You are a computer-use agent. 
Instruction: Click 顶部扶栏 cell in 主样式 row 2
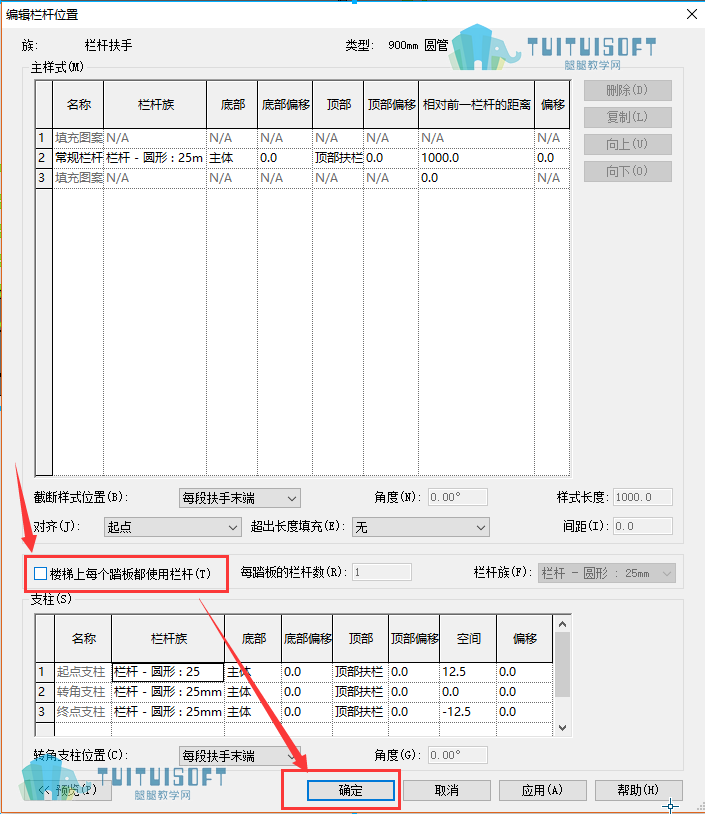(338, 158)
